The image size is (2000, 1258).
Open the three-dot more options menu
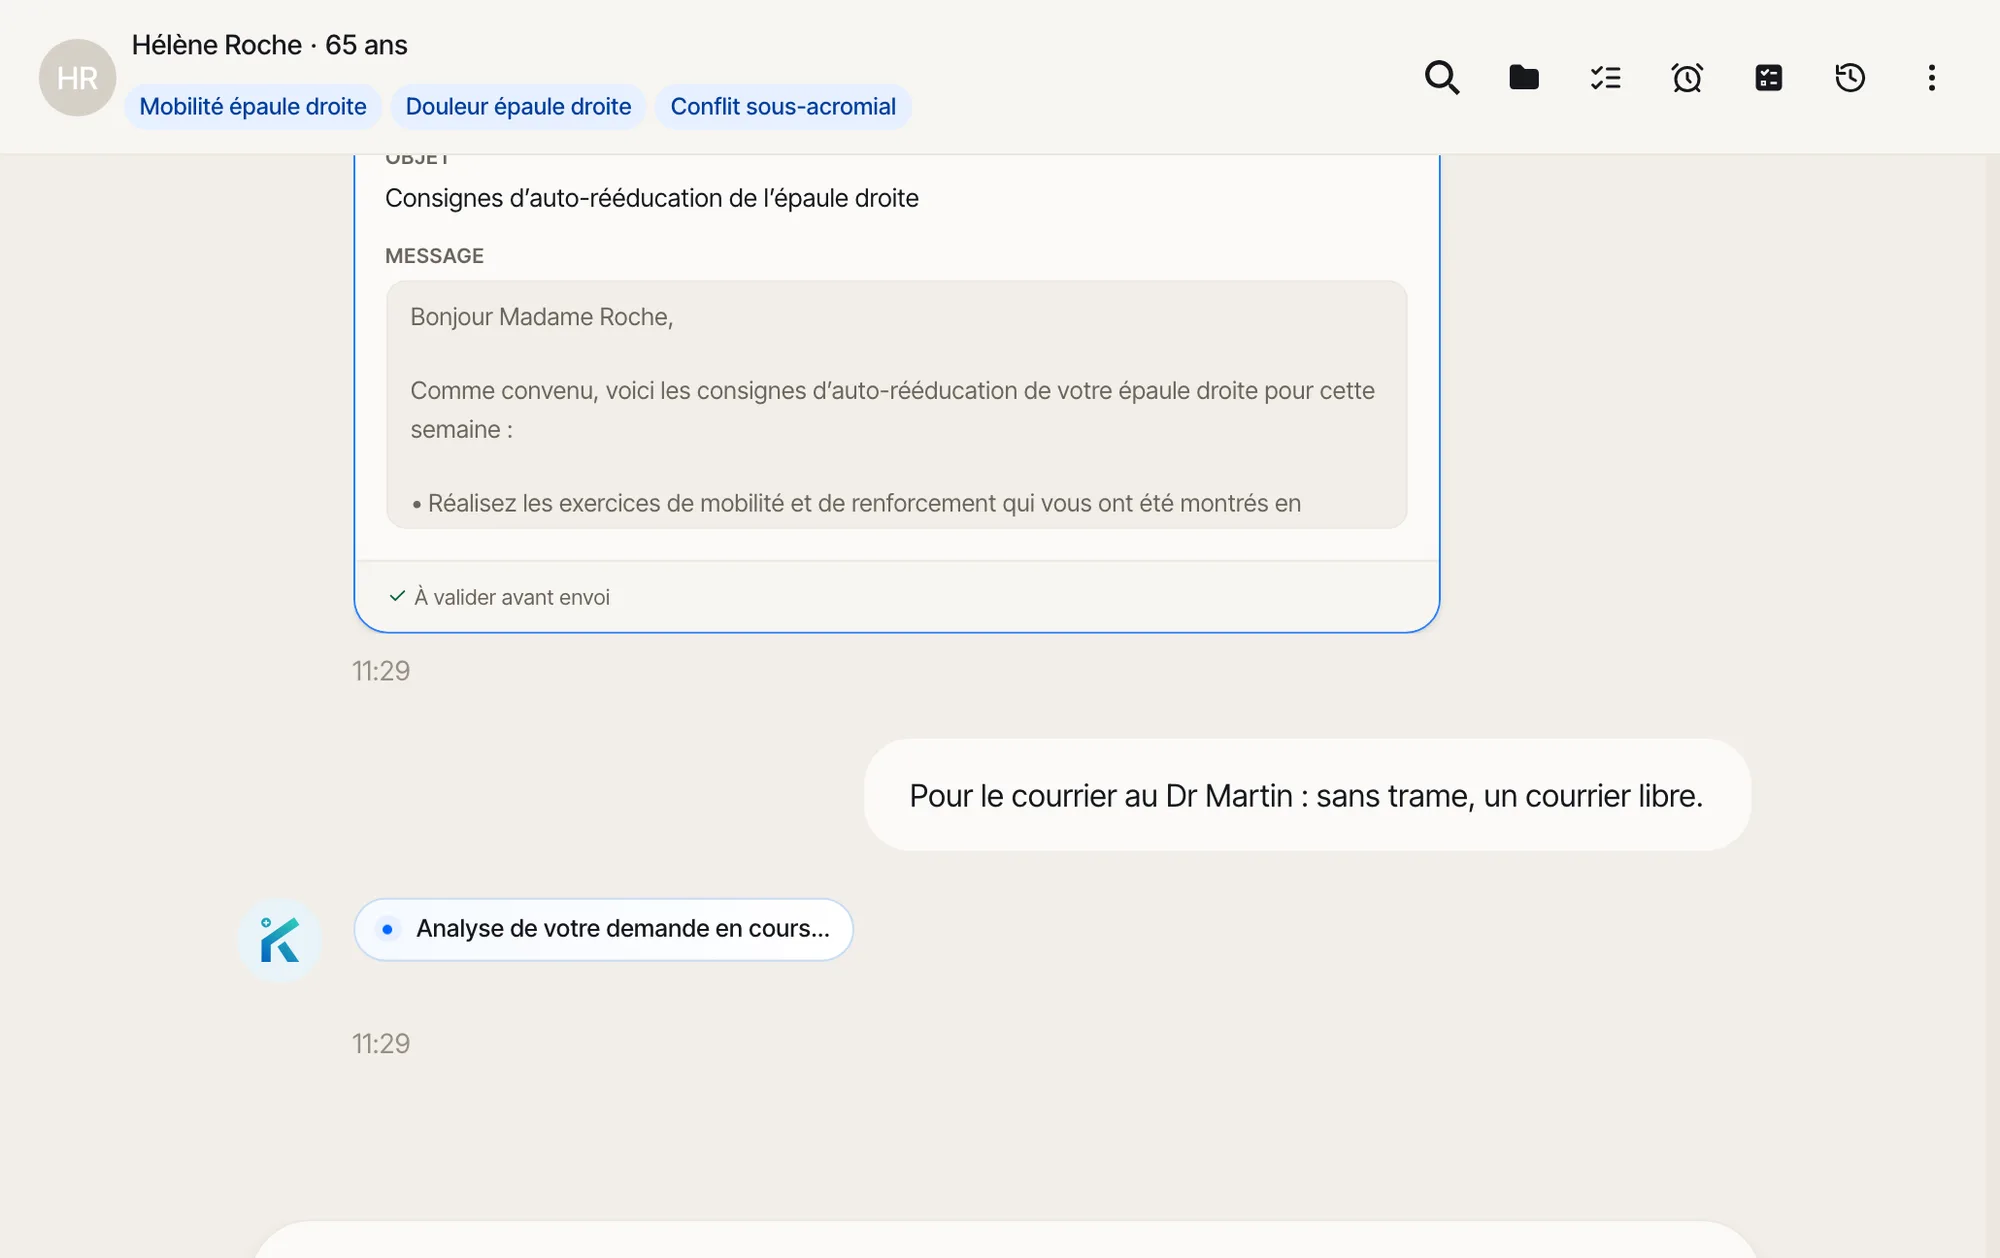tap(1931, 78)
